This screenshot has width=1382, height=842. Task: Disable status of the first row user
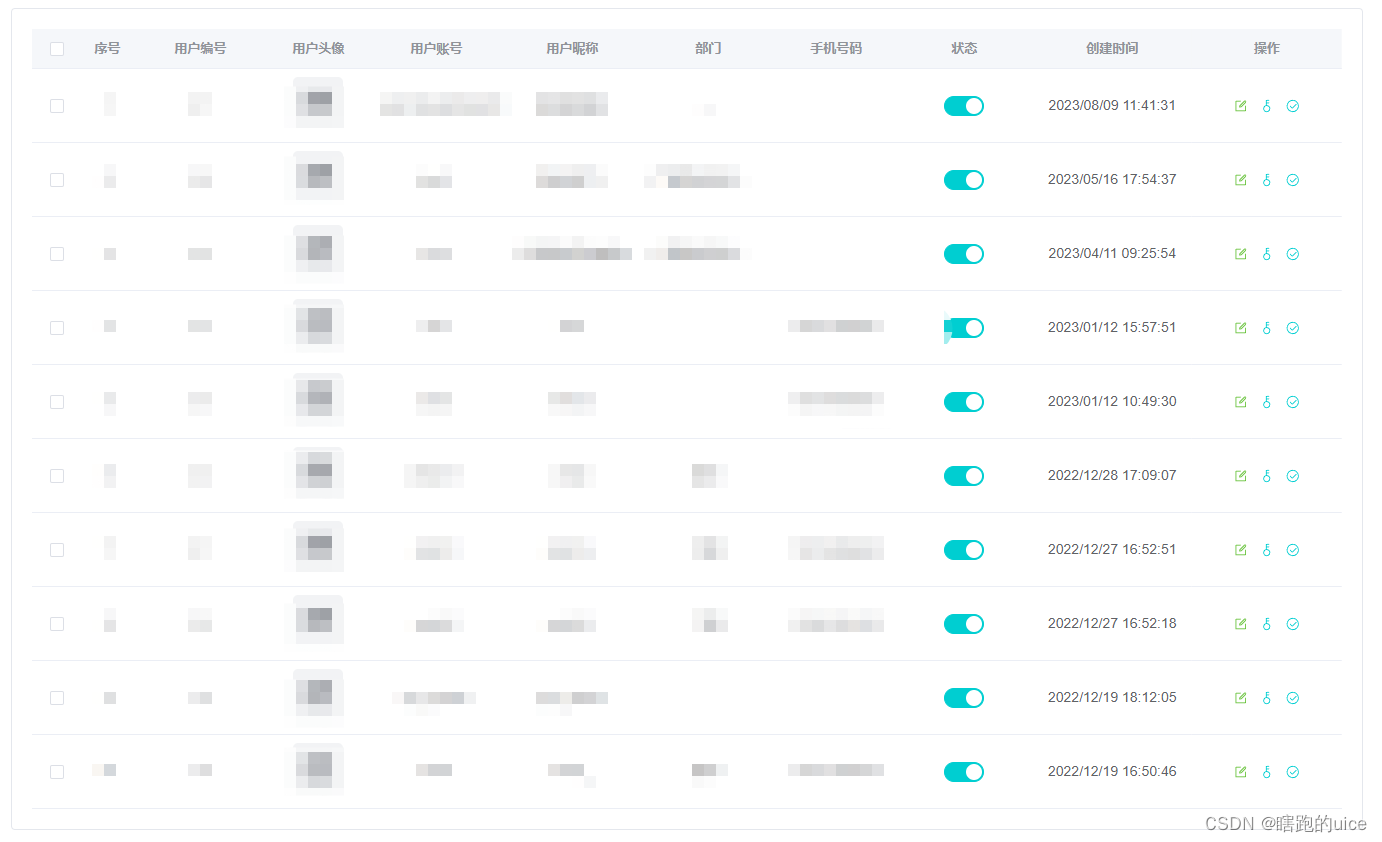point(963,105)
